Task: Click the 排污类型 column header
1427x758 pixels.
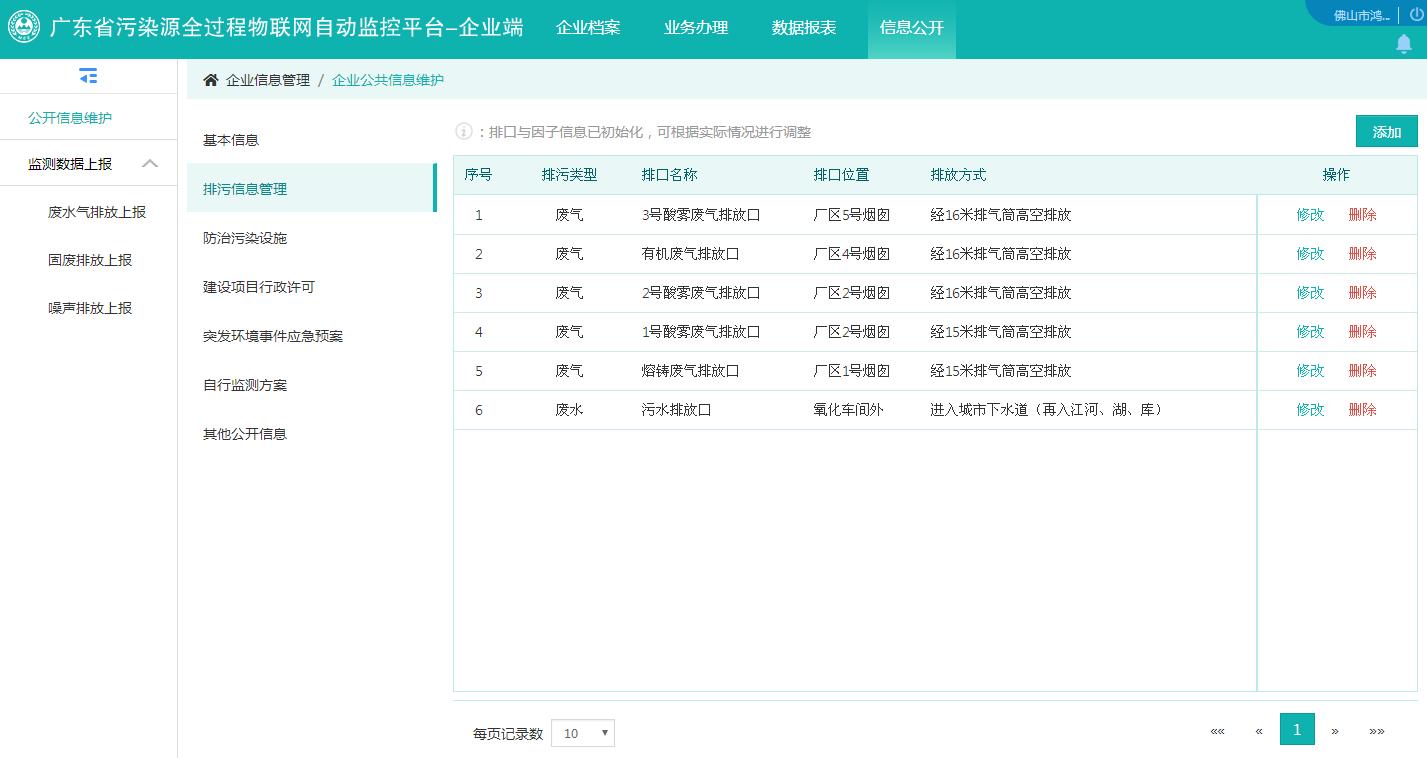Action: point(569,175)
